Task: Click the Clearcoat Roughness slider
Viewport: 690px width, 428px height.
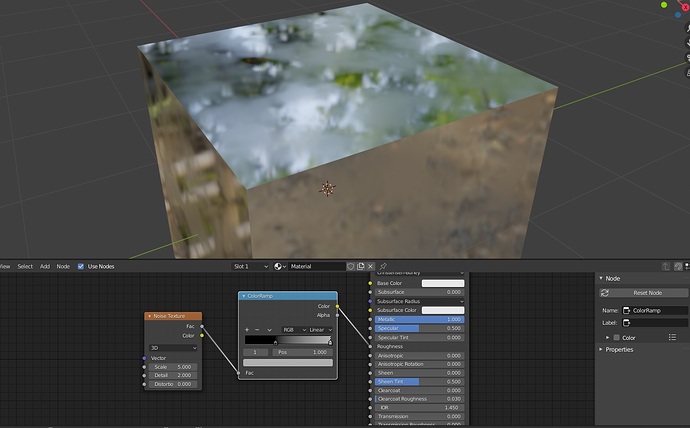Action: tap(419, 399)
